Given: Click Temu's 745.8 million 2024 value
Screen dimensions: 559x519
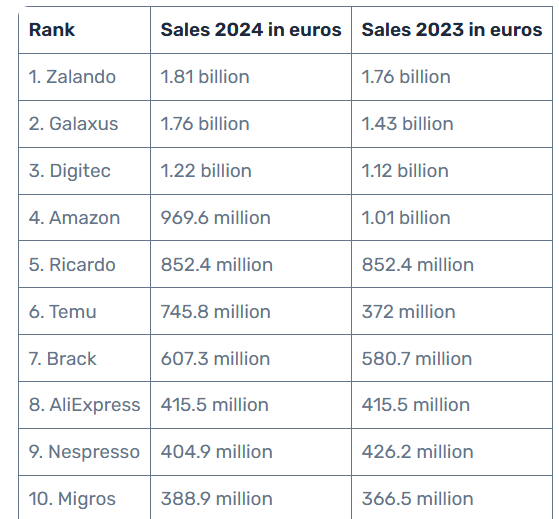Looking at the screenshot, I should [x=215, y=312].
